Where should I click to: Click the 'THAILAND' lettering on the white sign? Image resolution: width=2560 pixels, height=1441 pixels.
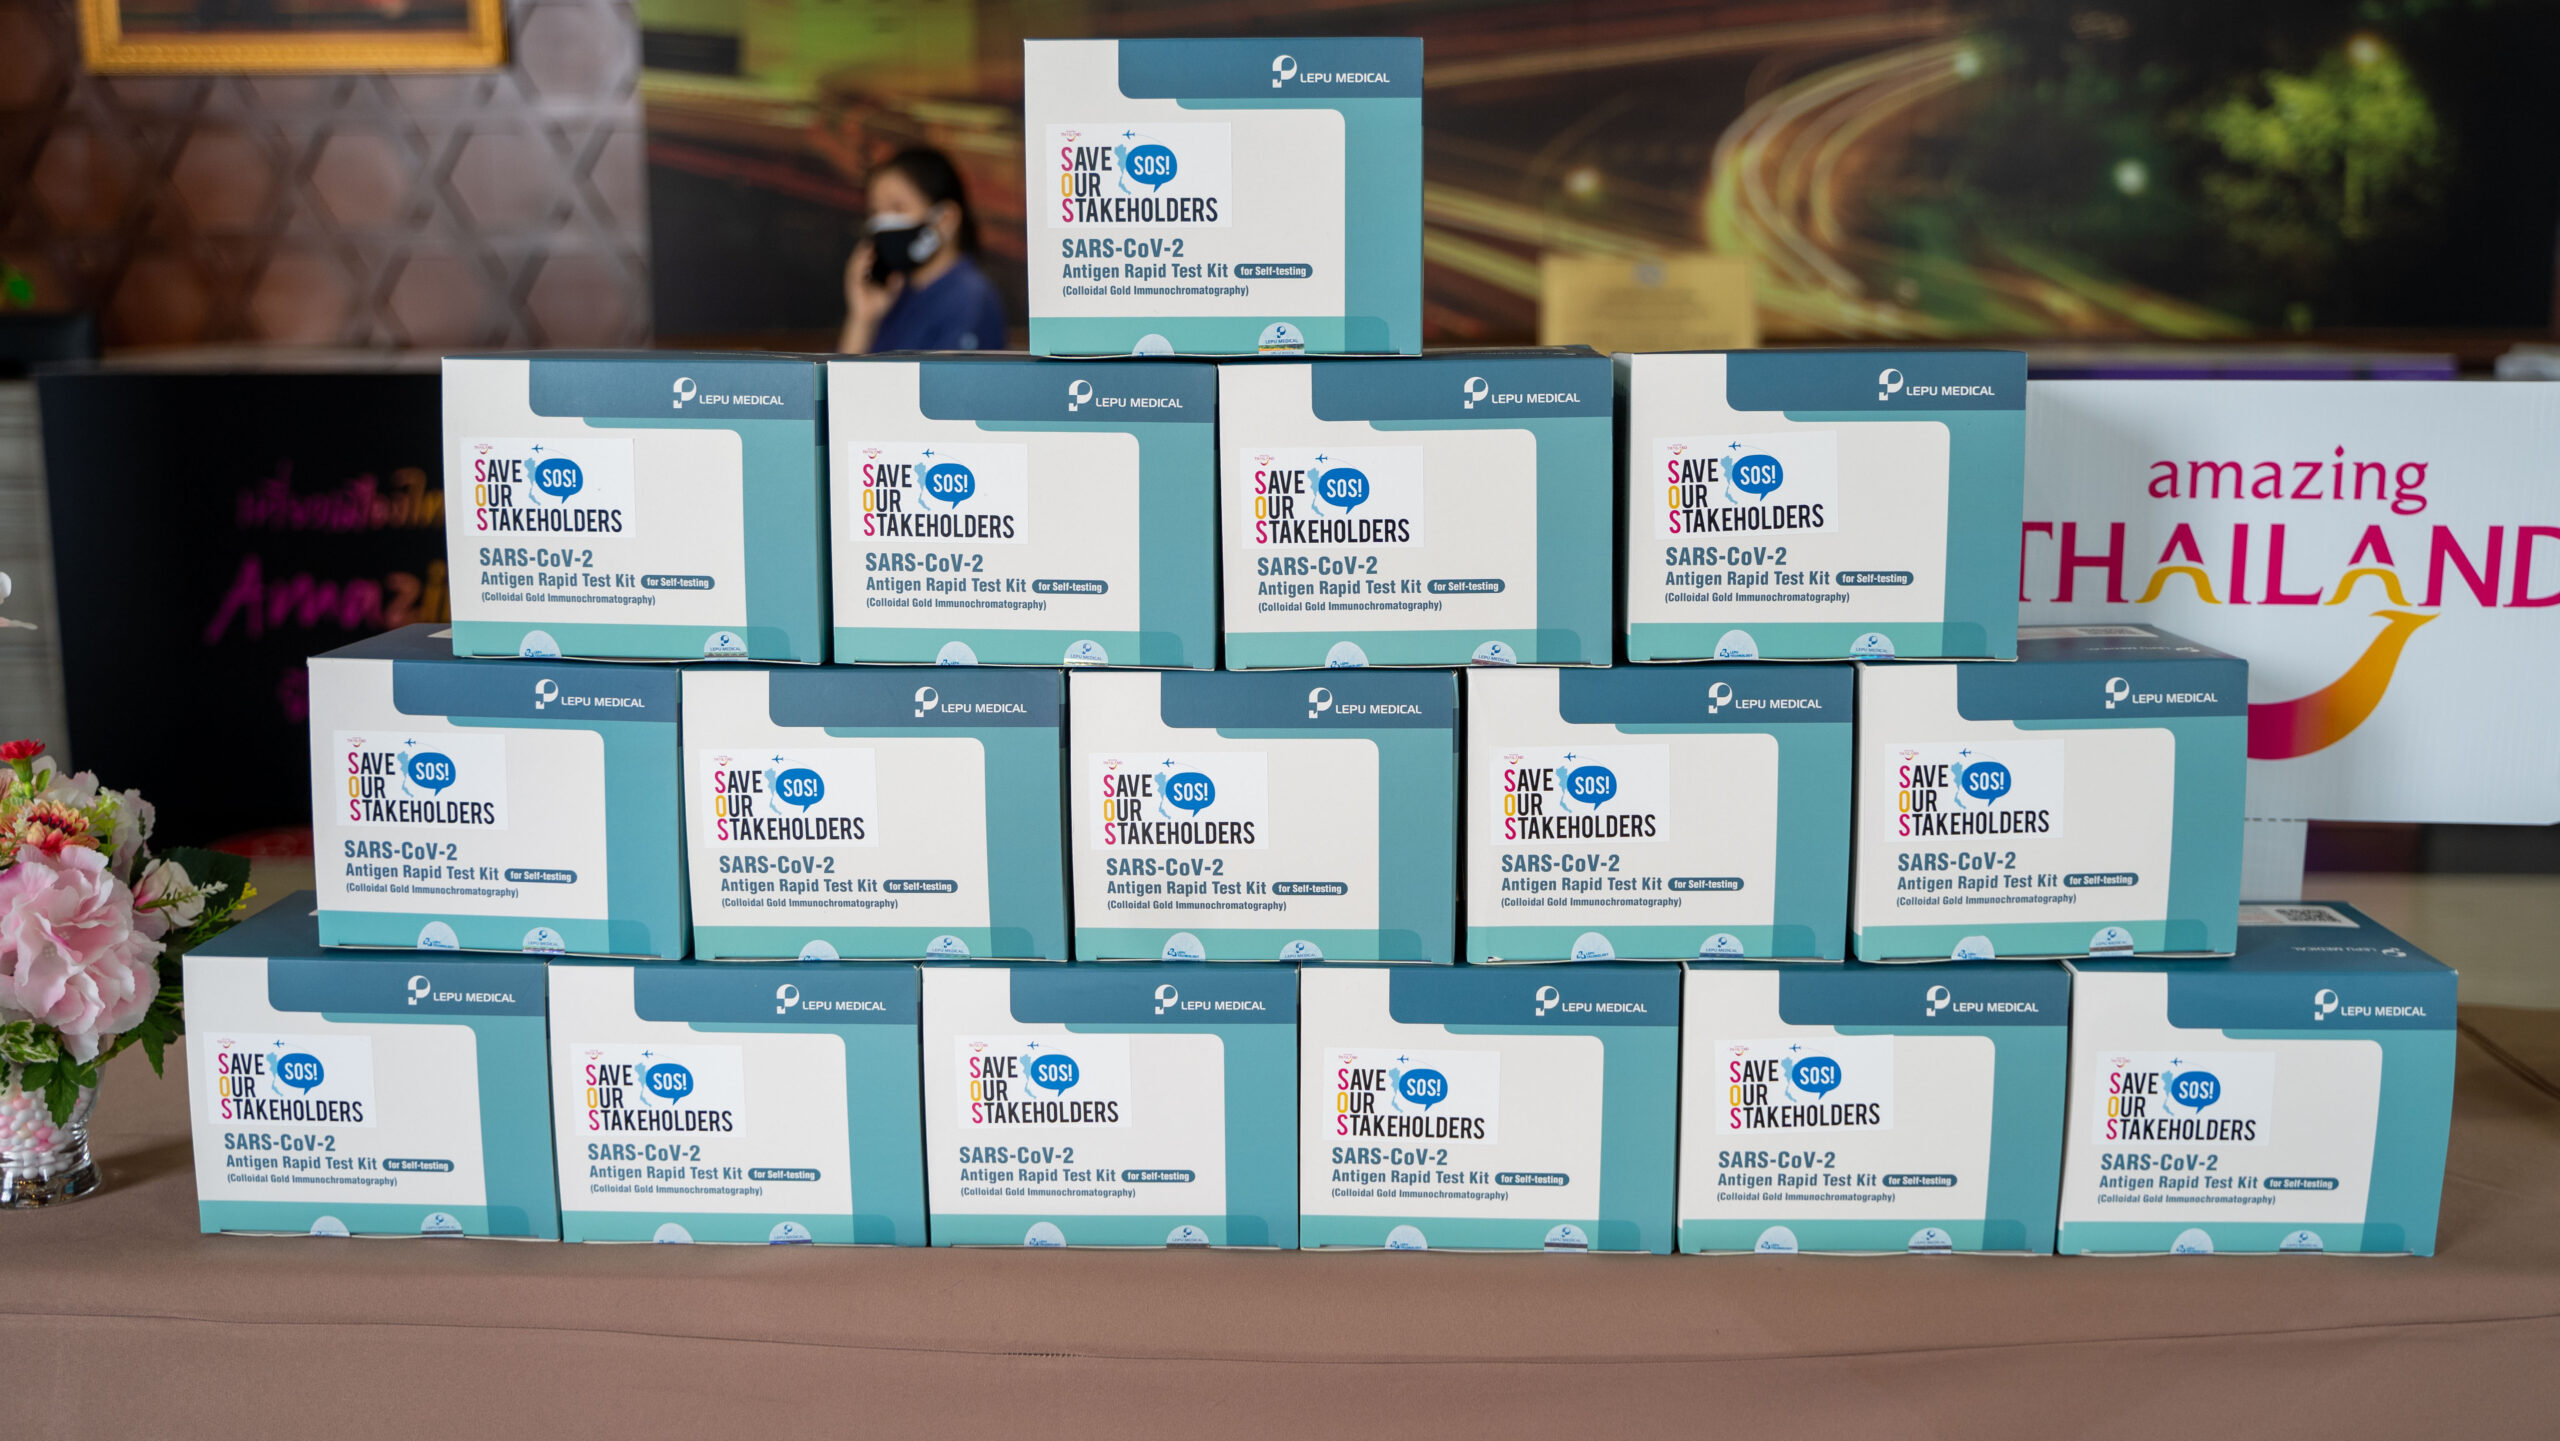pyautogui.click(x=2290, y=565)
